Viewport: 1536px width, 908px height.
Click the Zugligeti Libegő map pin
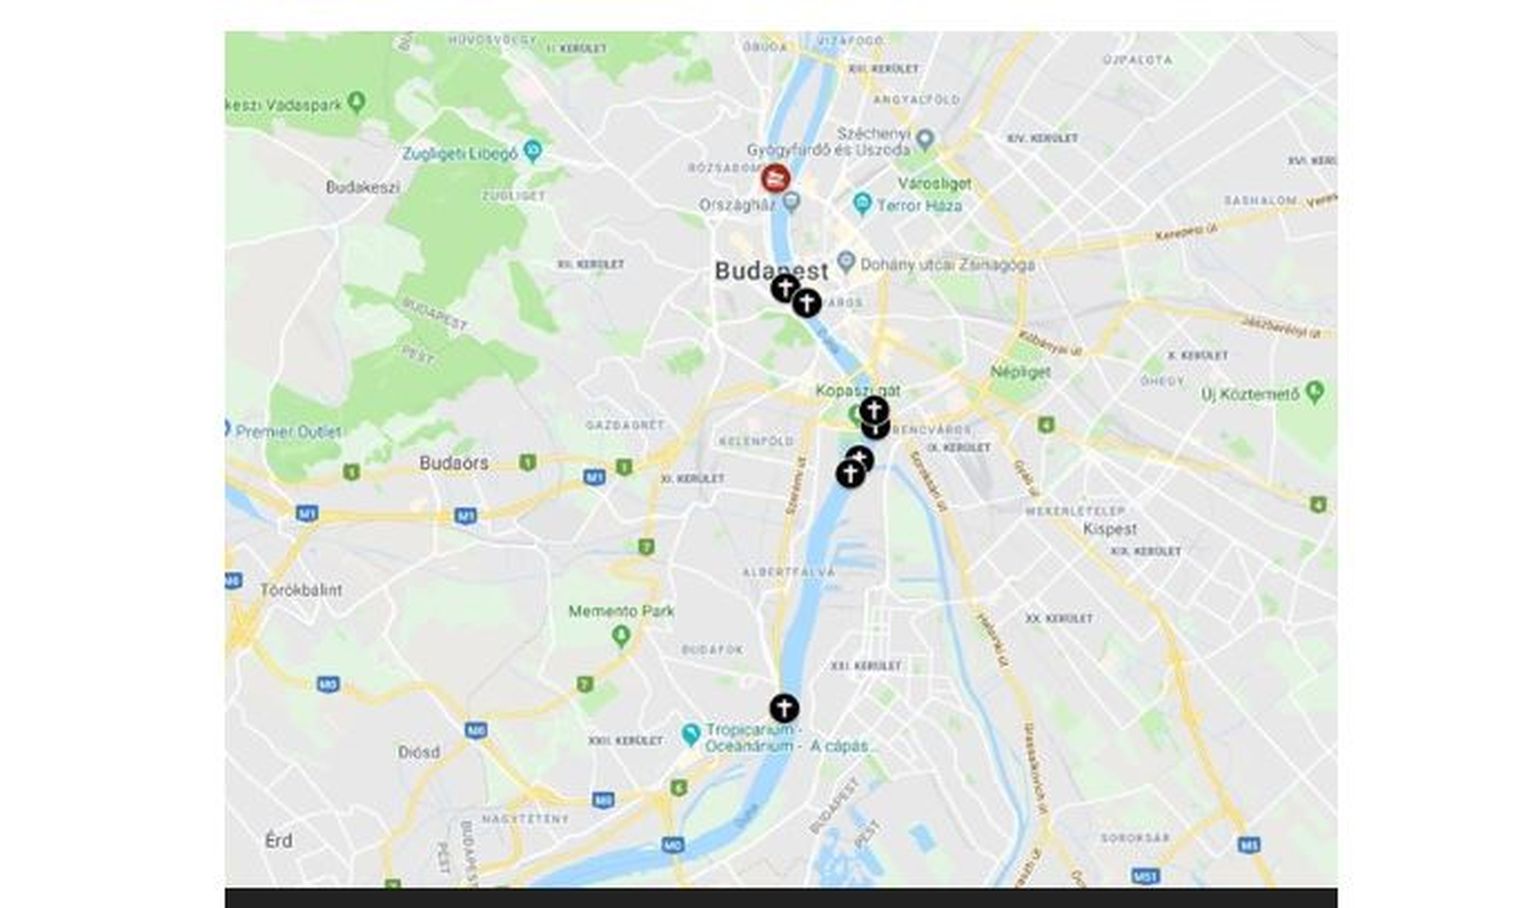coord(533,152)
